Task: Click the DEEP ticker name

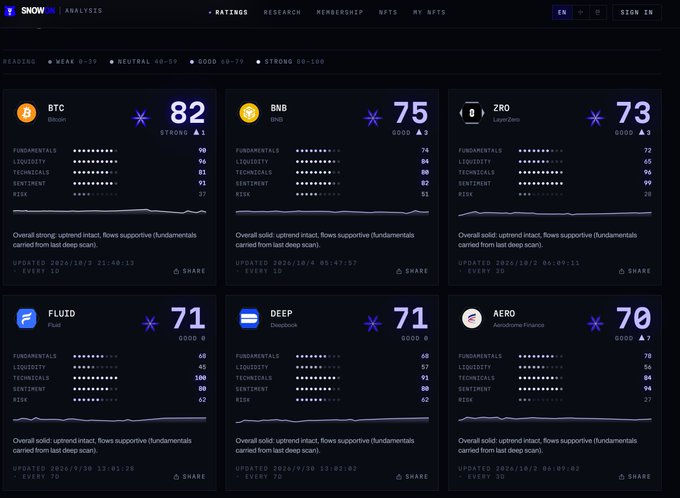Action: [x=281, y=314]
